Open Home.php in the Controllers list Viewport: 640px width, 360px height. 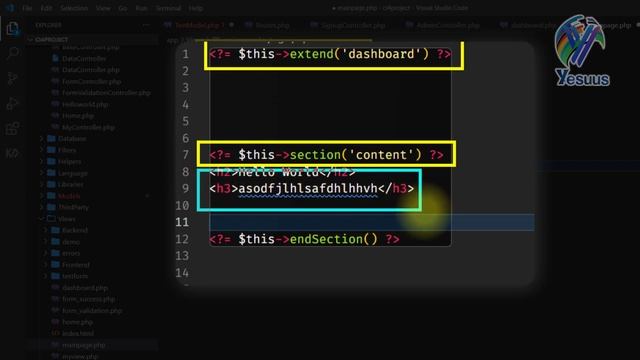click(x=78, y=116)
